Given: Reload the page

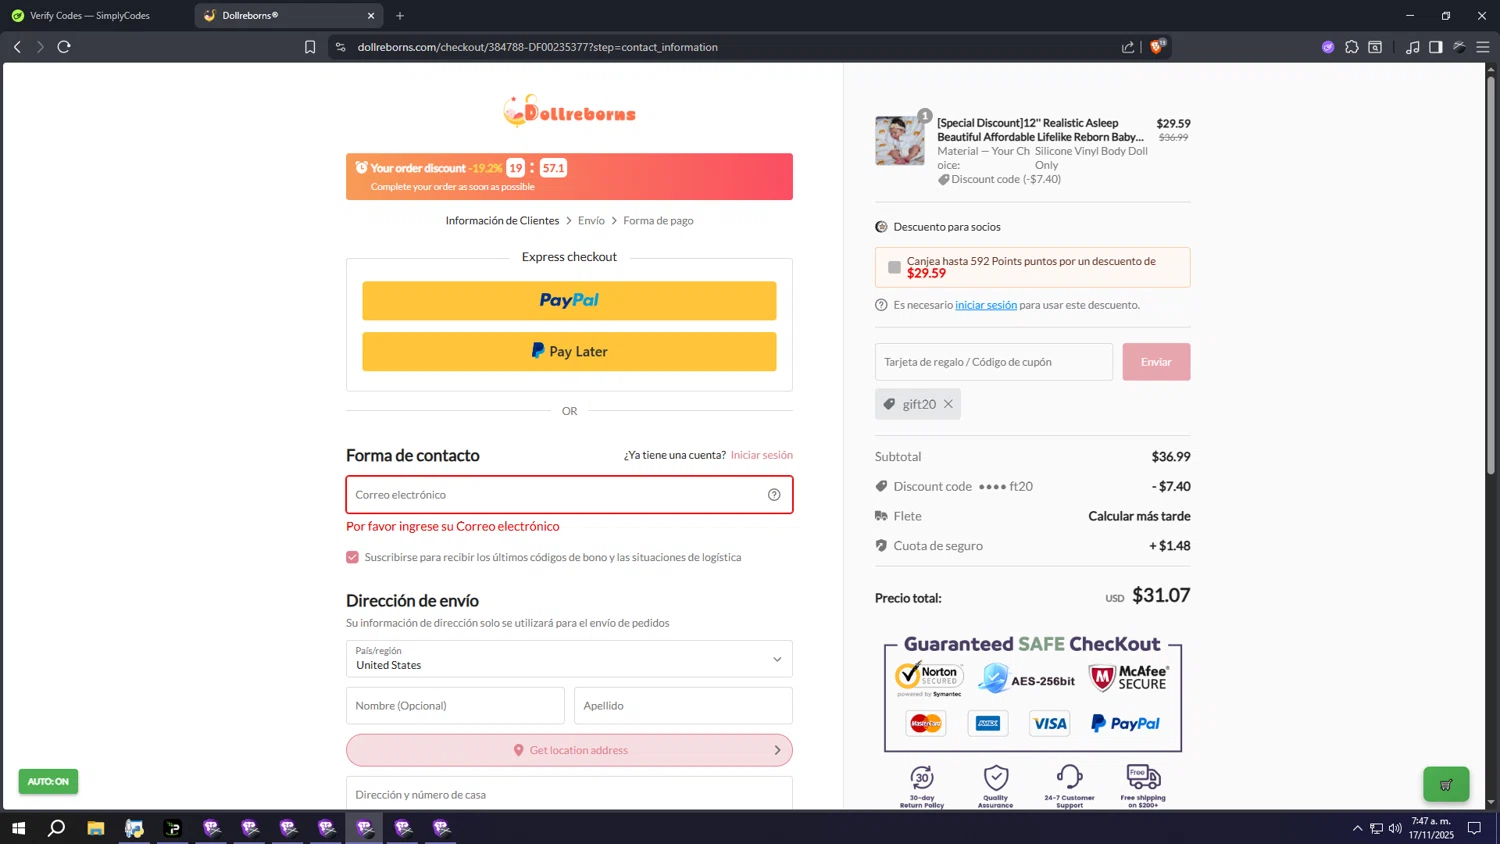Looking at the screenshot, I should [64, 47].
